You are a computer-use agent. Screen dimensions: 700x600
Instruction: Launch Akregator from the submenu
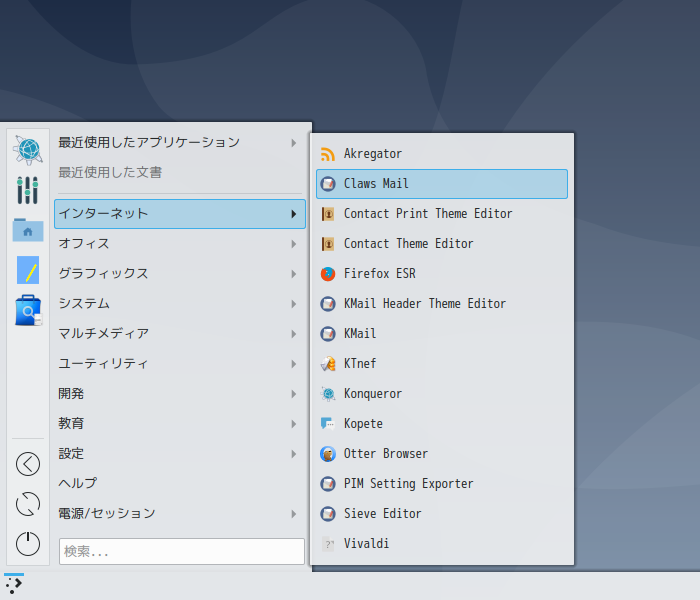tap(442, 154)
